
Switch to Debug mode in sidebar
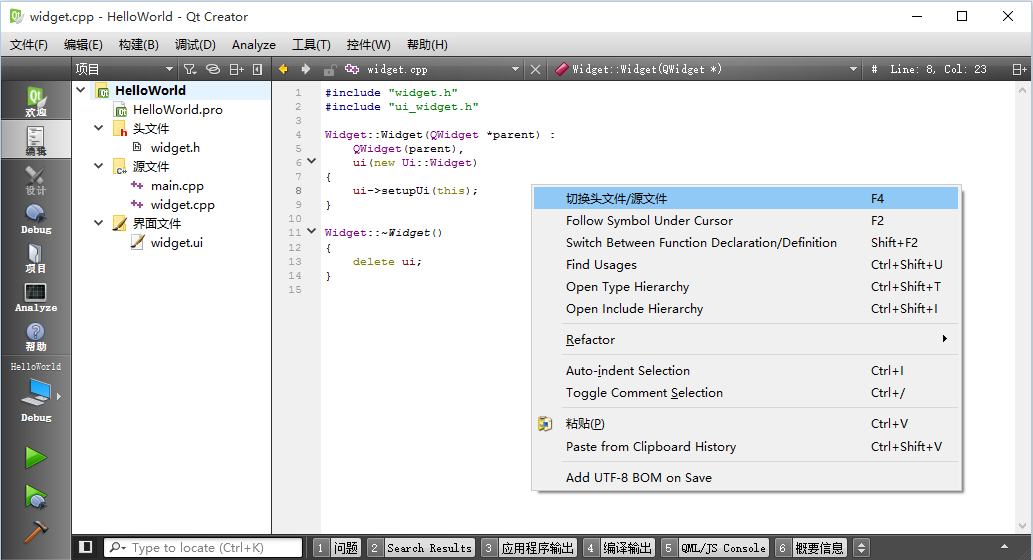(36, 219)
